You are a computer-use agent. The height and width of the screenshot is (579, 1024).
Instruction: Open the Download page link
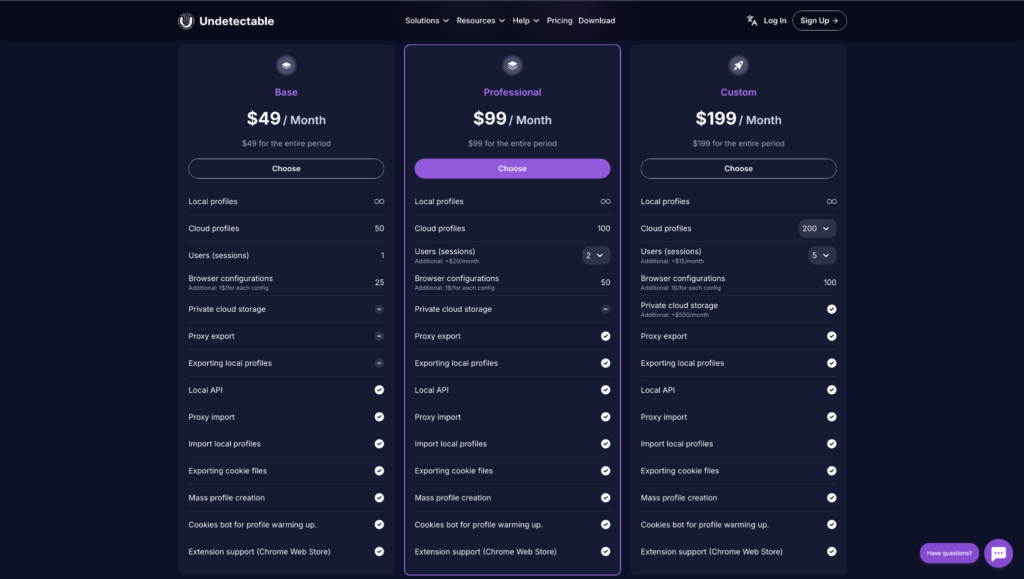point(596,21)
